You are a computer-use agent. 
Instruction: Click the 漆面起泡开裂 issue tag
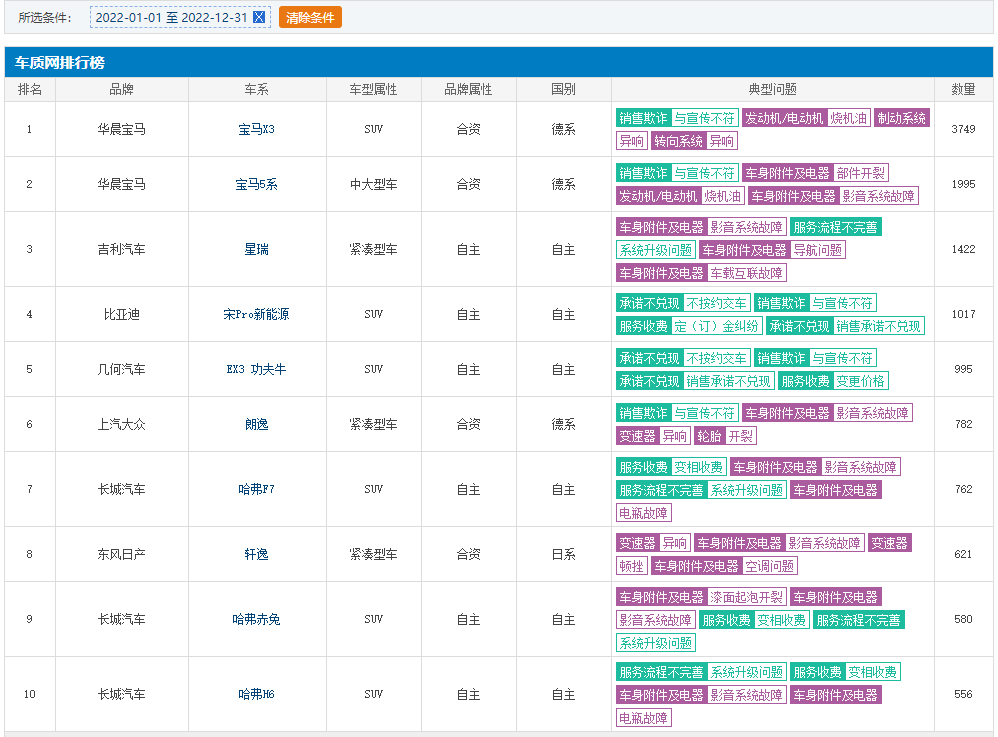click(x=746, y=597)
